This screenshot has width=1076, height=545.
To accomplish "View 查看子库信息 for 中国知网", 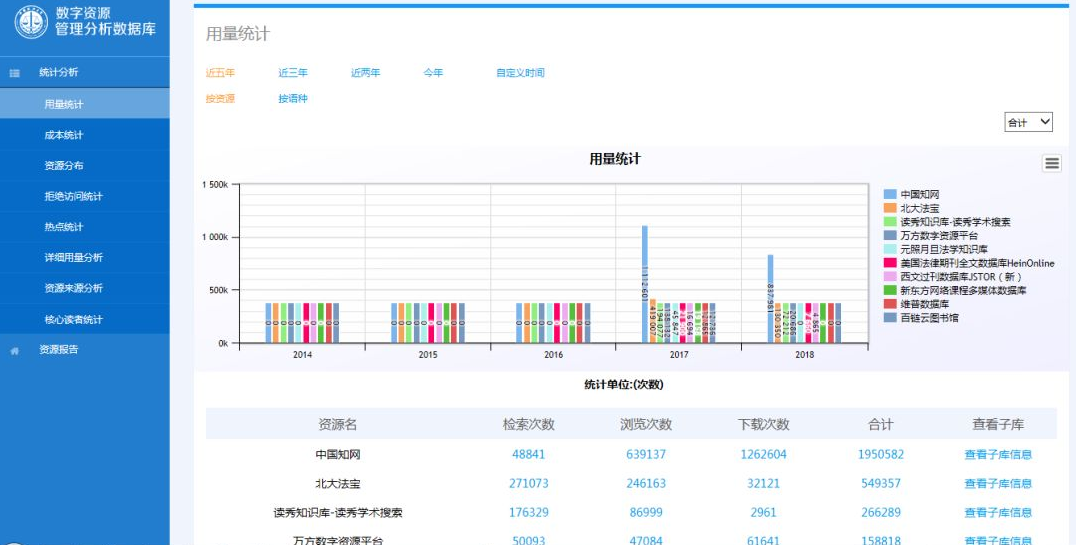I will 998,454.
